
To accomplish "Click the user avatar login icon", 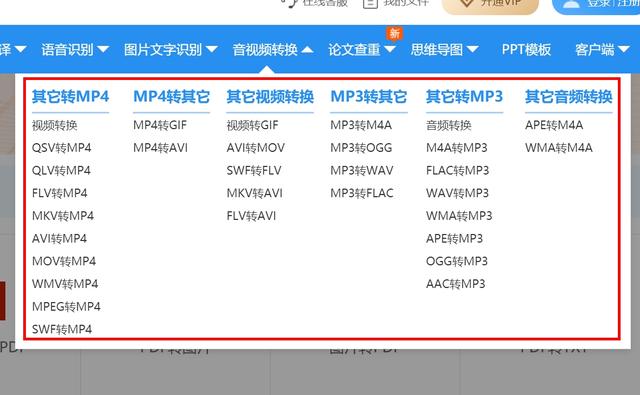I will (x=571, y=4).
